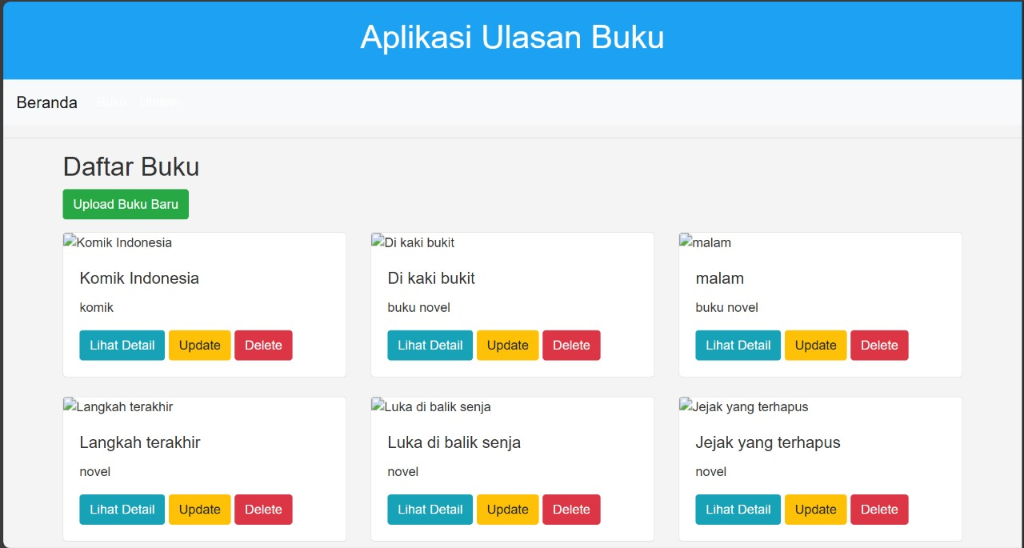
Task: View details of Langkah terakhir
Action: click(122, 509)
